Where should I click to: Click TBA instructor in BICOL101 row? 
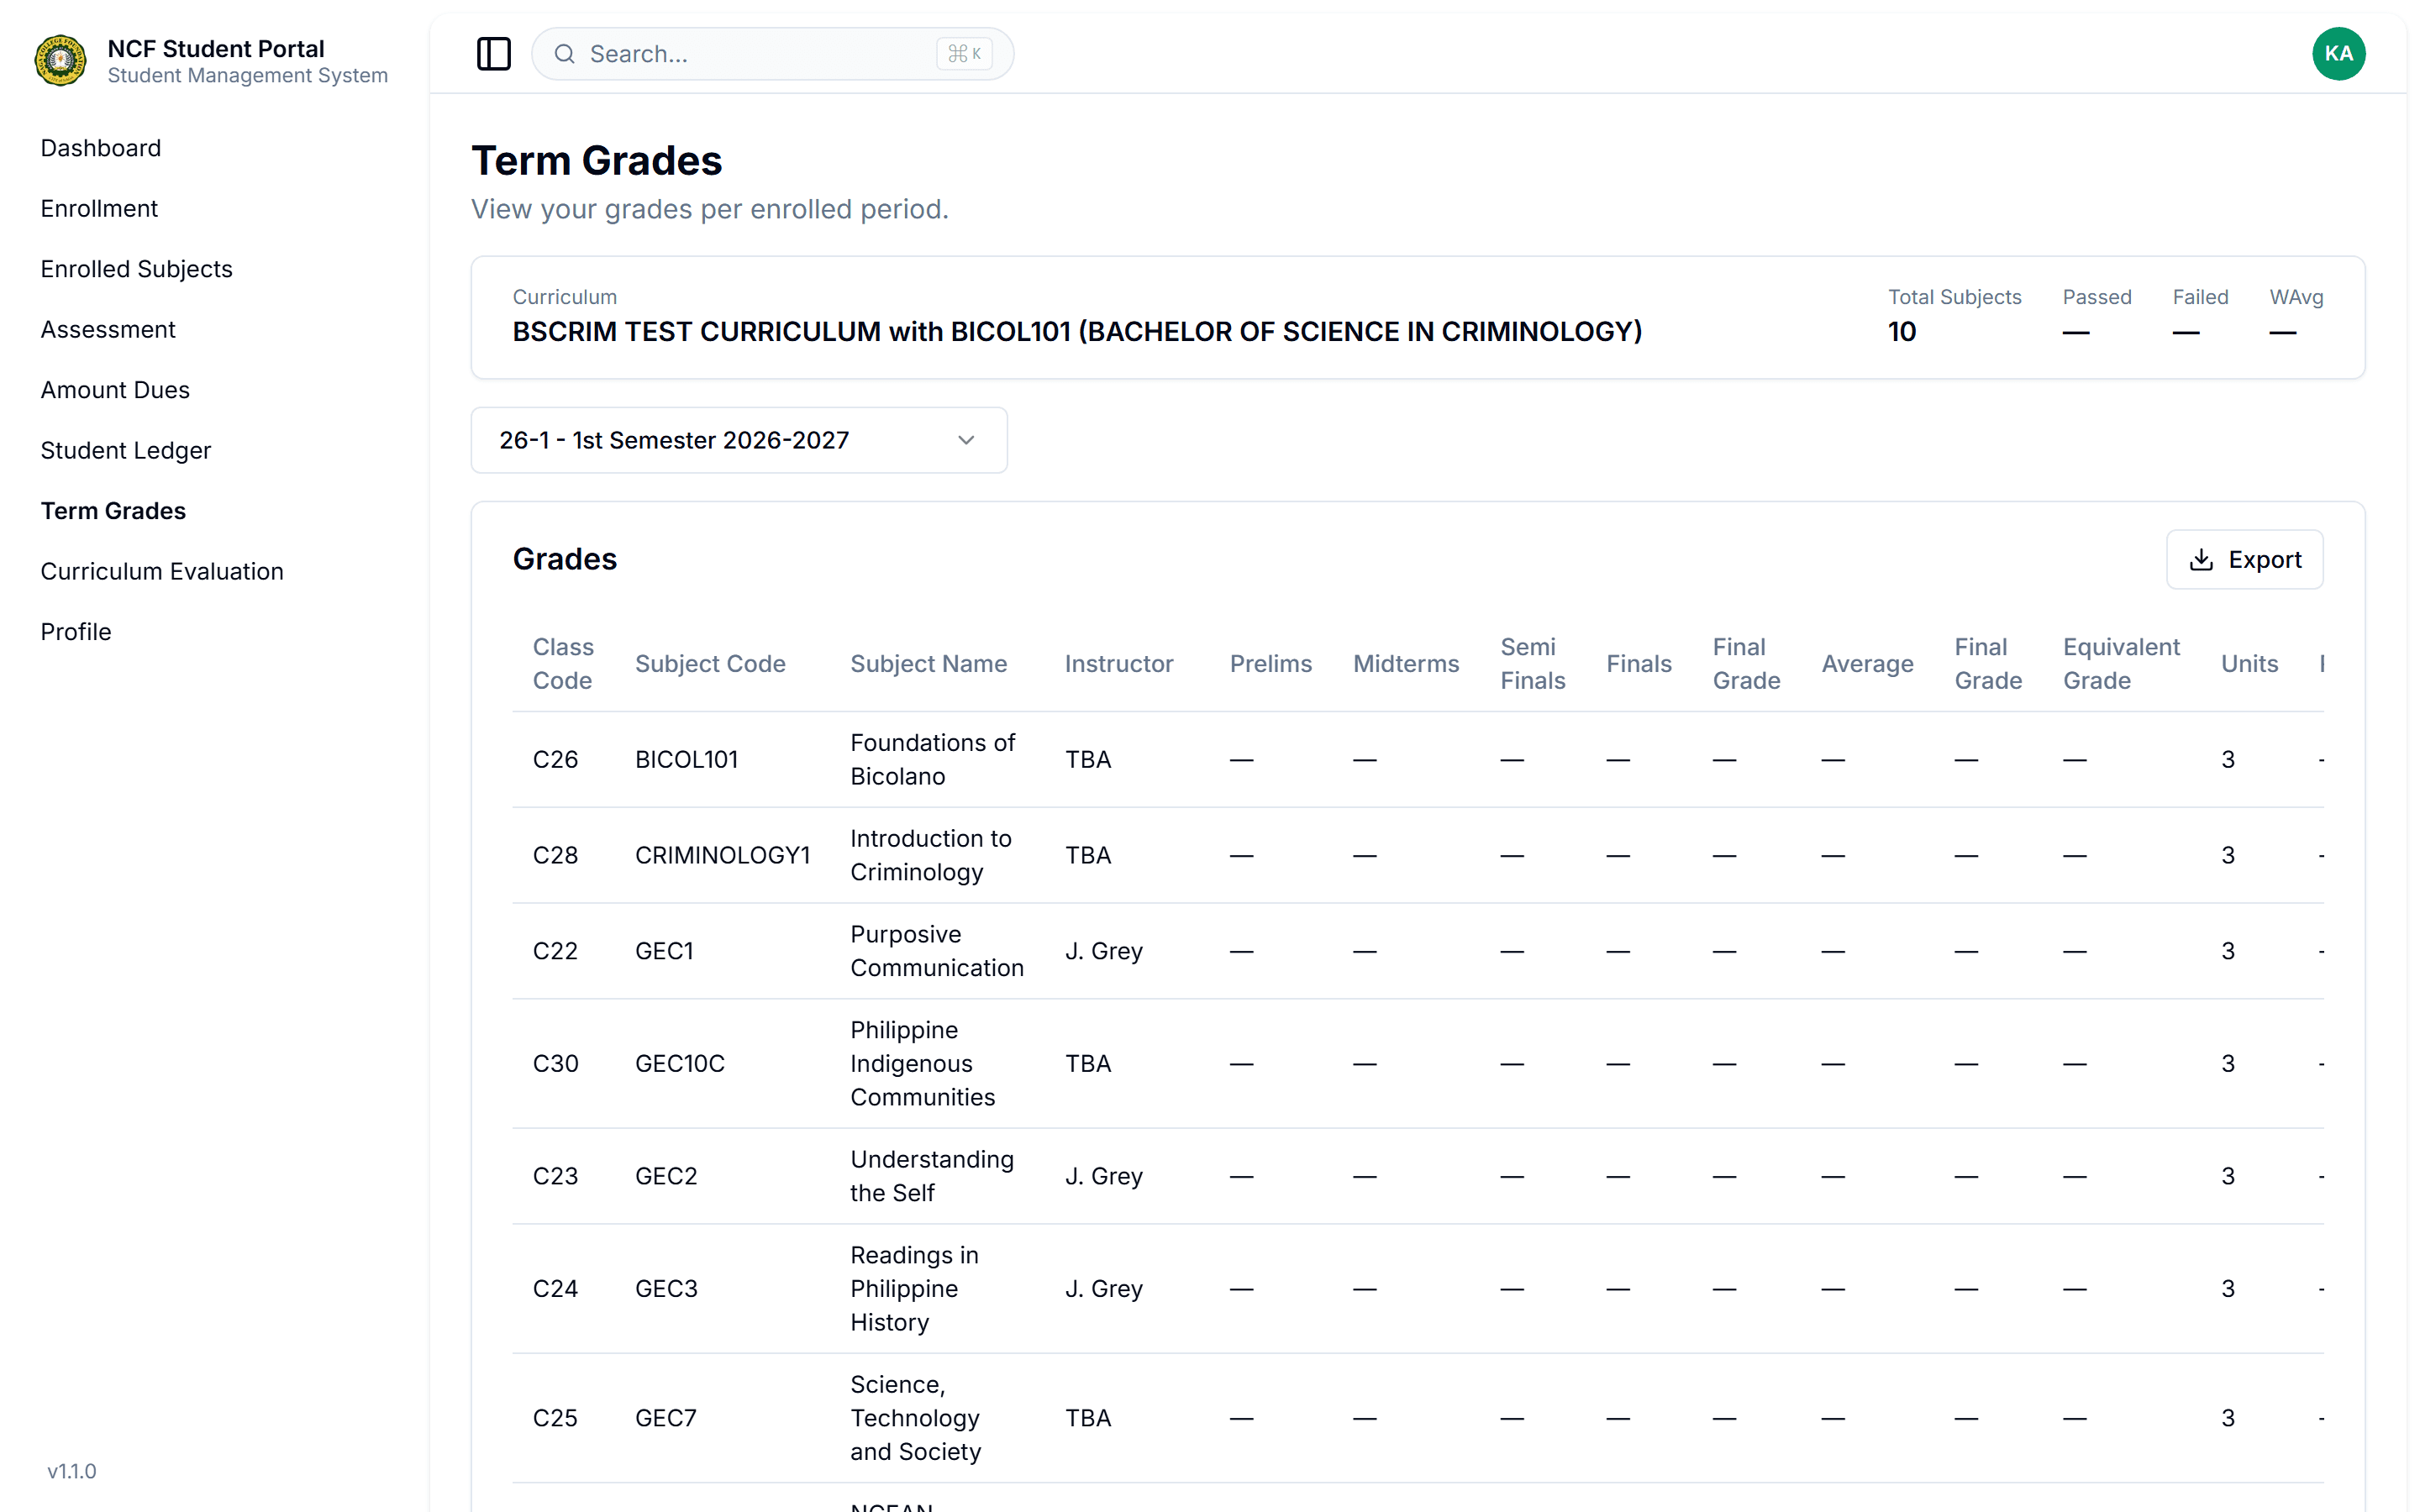click(x=1088, y=760)
